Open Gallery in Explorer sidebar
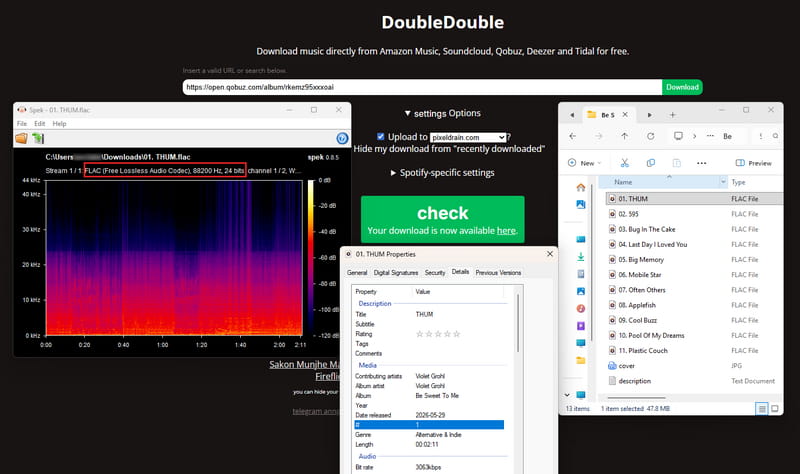800x474 pixels. pos(581,205)
